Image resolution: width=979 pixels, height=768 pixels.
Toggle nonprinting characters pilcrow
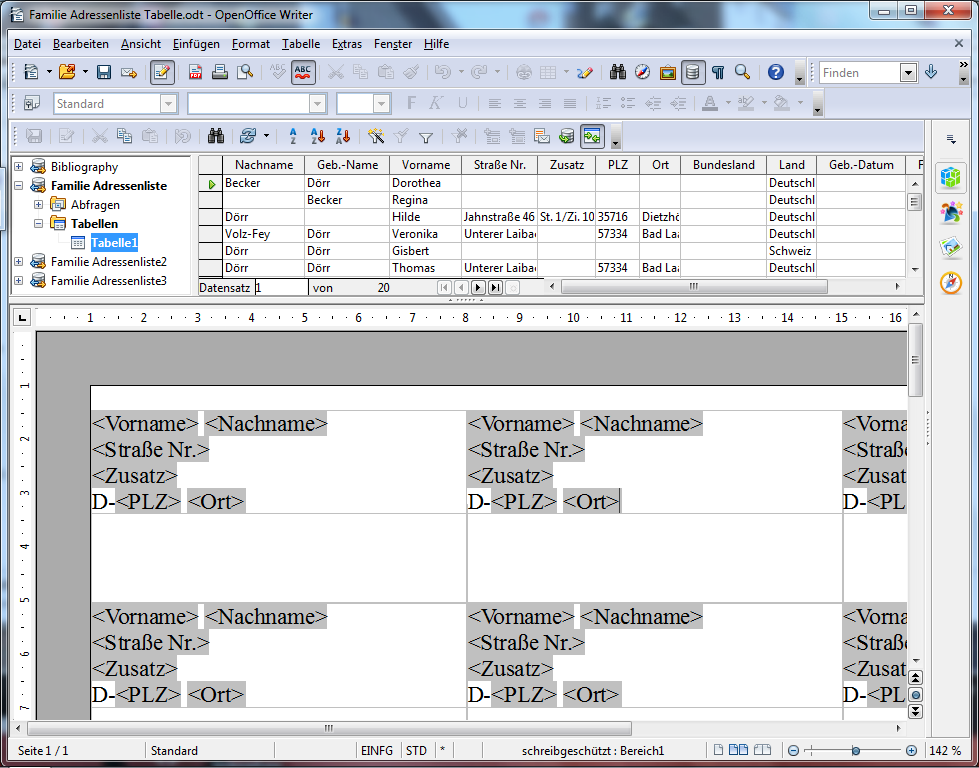point(717,72)
